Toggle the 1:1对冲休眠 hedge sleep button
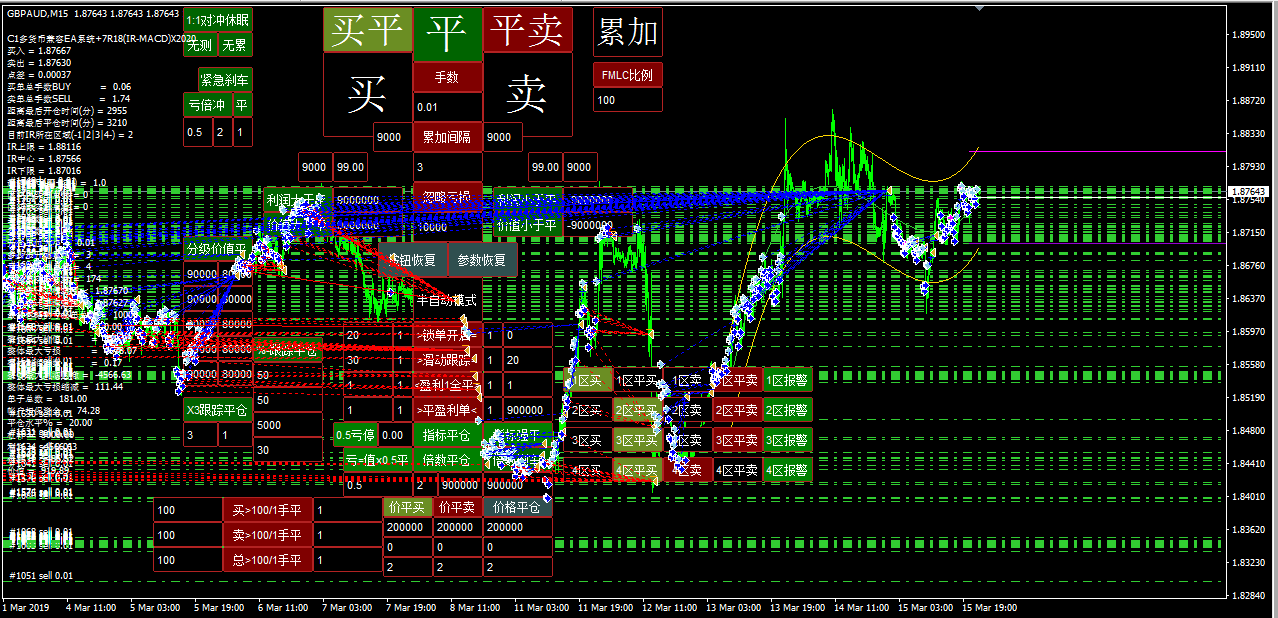1278x618 pixels. click(218, 19)
